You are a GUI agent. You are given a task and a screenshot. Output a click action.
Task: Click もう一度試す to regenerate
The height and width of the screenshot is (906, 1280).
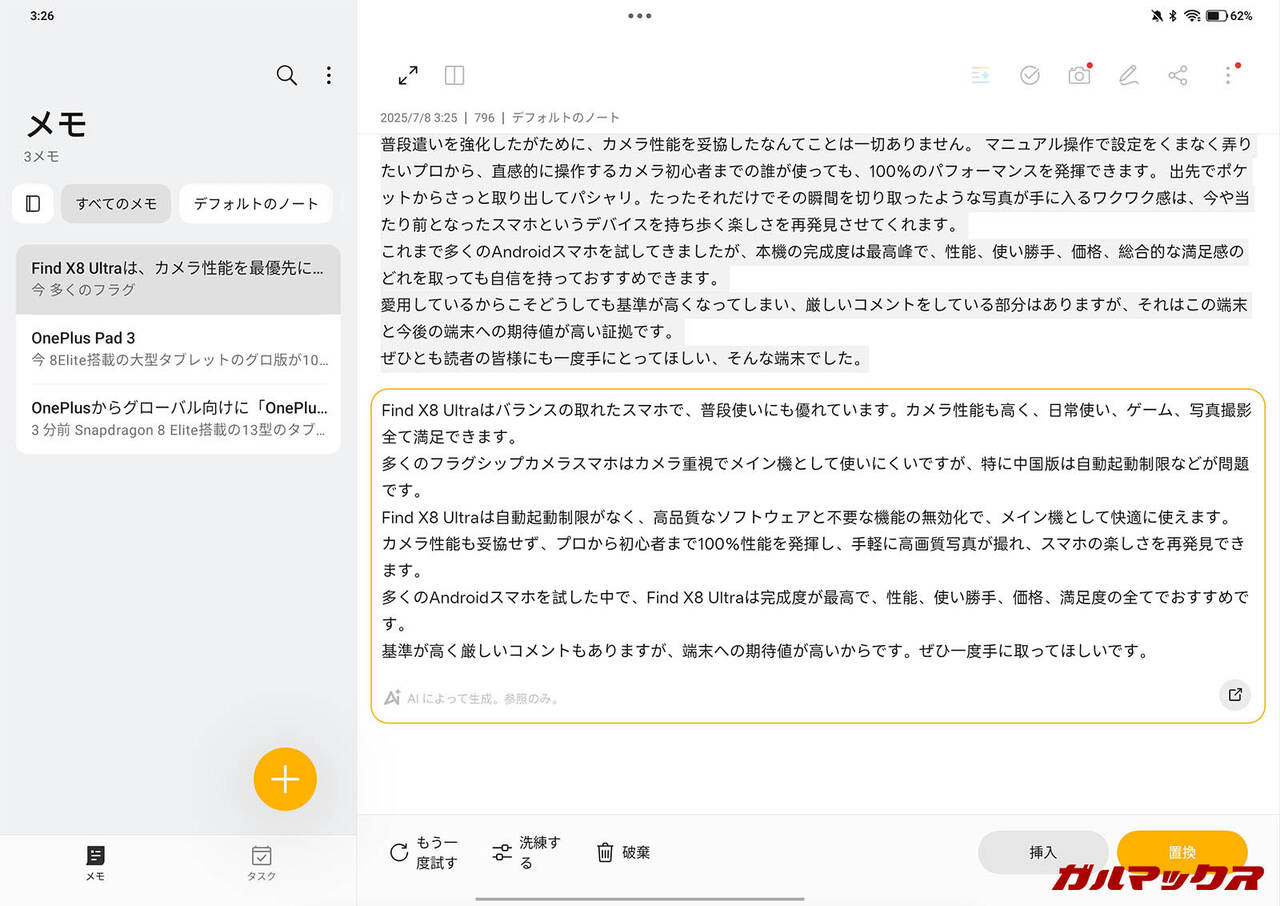[x=424, y=852]
